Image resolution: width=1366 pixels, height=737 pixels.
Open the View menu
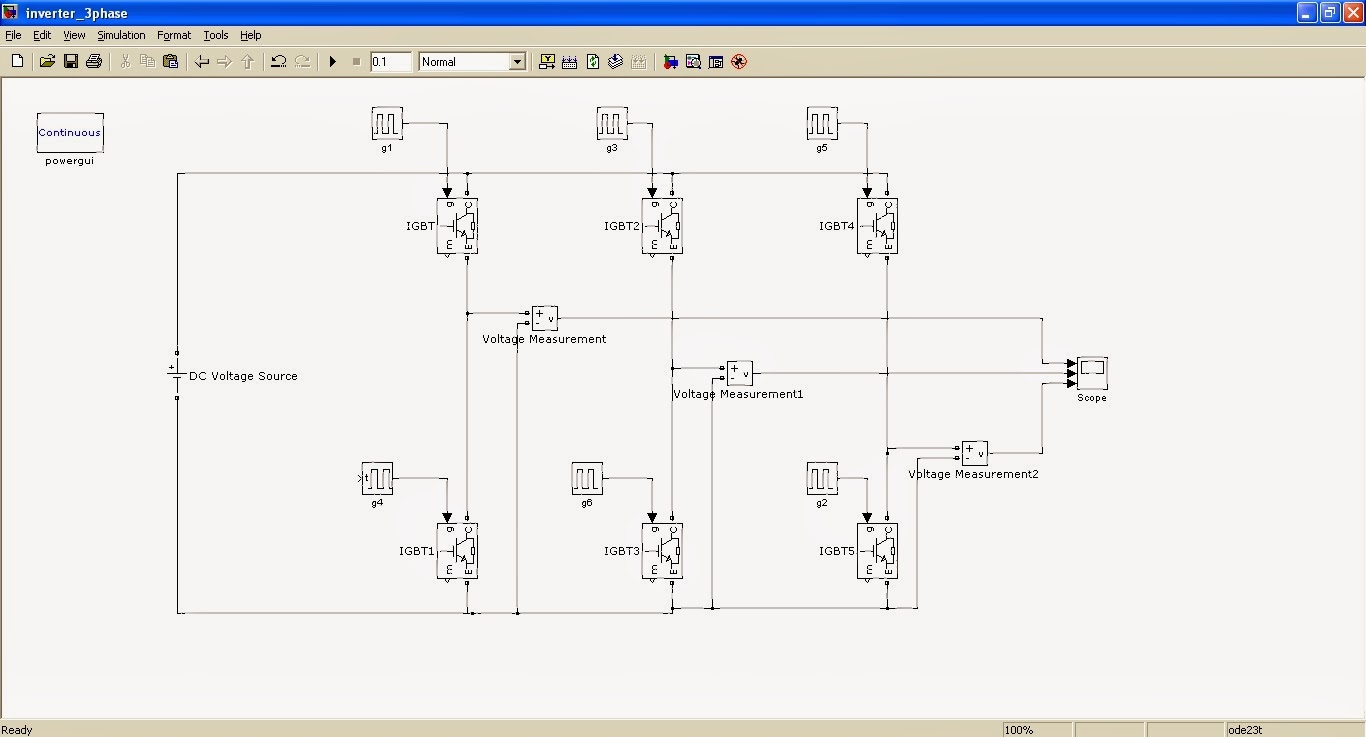tap(75, 35)
